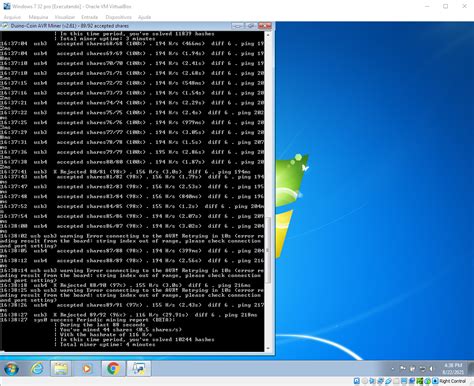This screenshot has width=474, height=386.
Task: Click the optical drive icon in VirtualBox status bar
Action: pos(365,381)
